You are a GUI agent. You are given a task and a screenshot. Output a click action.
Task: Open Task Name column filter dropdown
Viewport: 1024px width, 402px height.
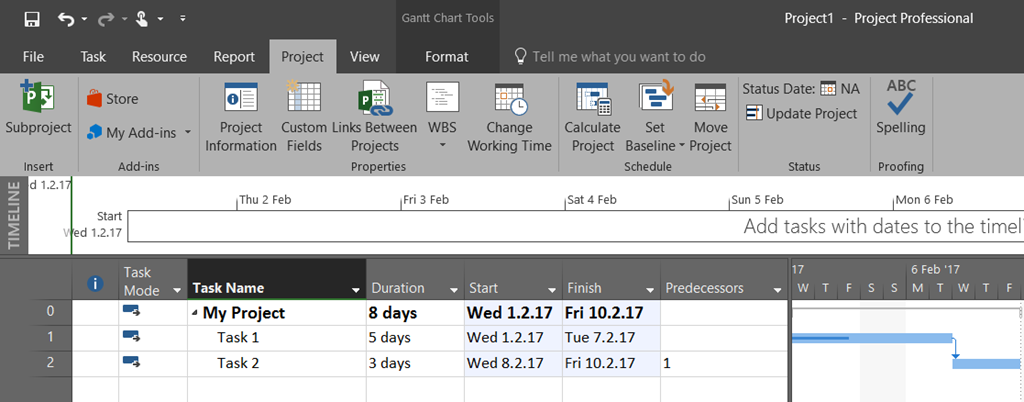coord(355,289)
